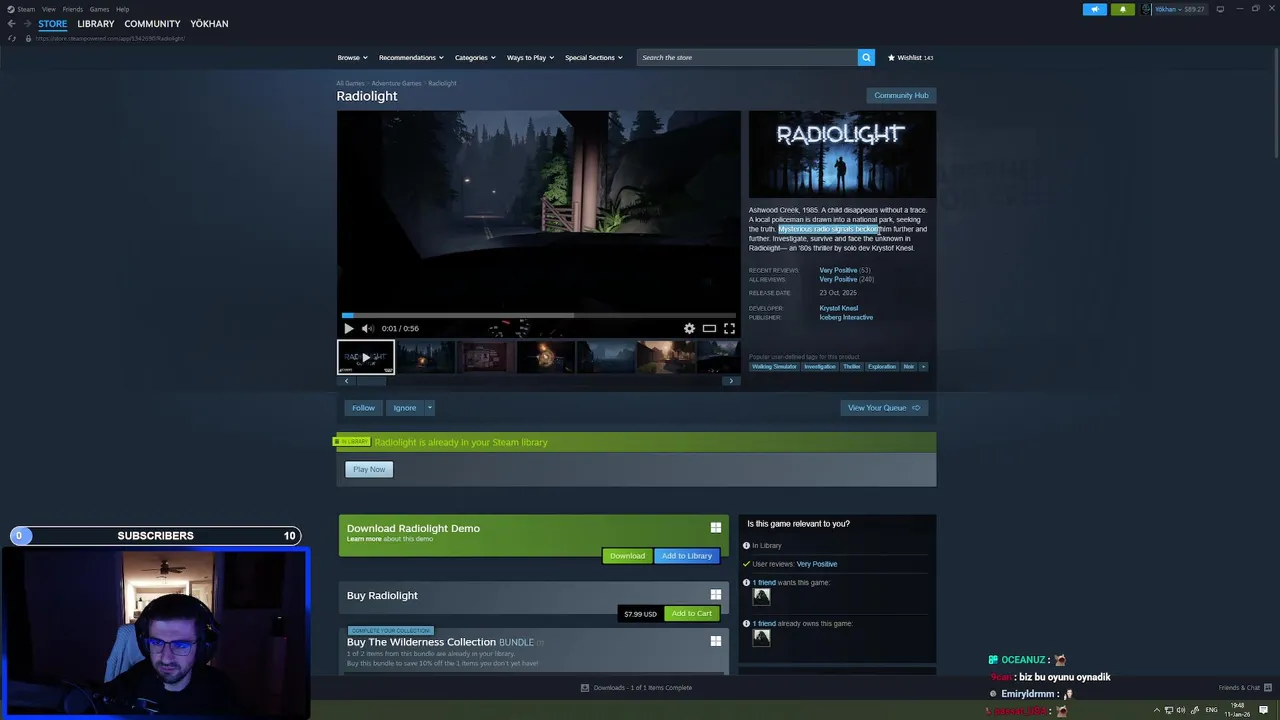Screen dimensions: 1280x720
Task: Open the Steam menu
Action: click(21, 9)
